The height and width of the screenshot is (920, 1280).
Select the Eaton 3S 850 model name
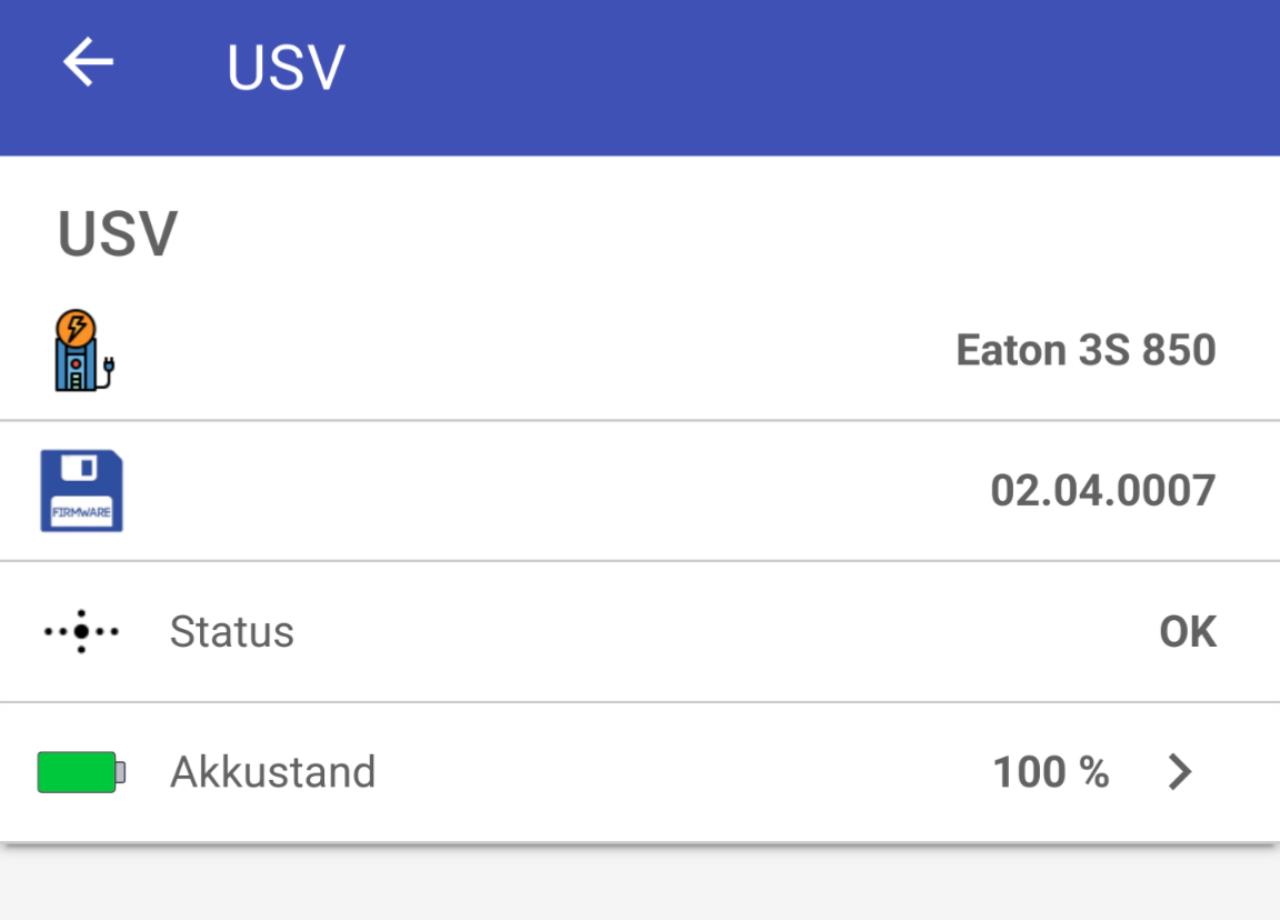point(1085,350)
